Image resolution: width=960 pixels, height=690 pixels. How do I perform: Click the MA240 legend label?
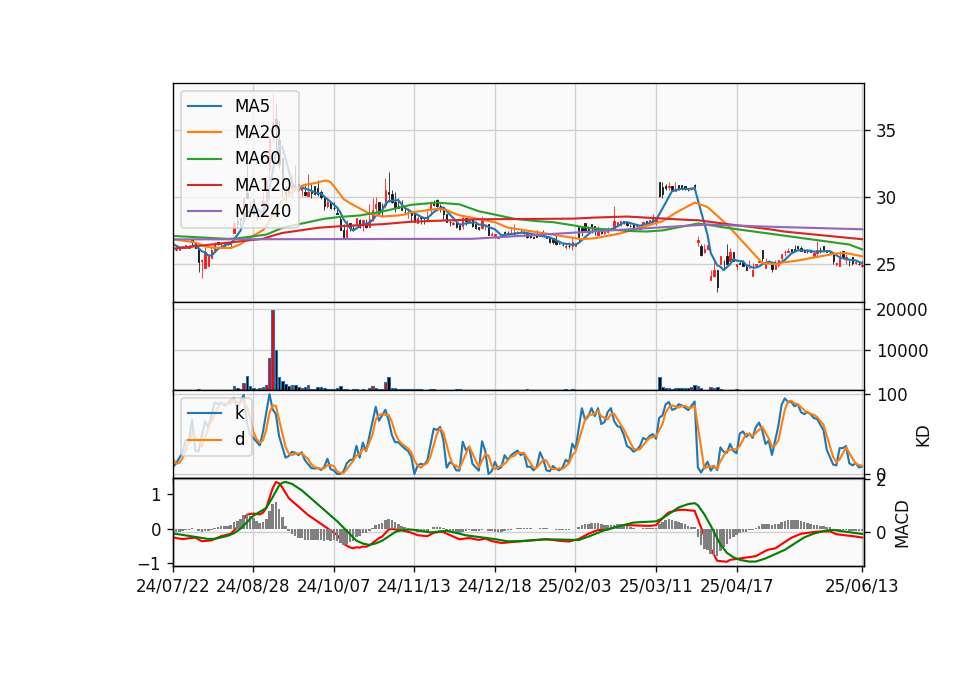(x=263, y=211)
